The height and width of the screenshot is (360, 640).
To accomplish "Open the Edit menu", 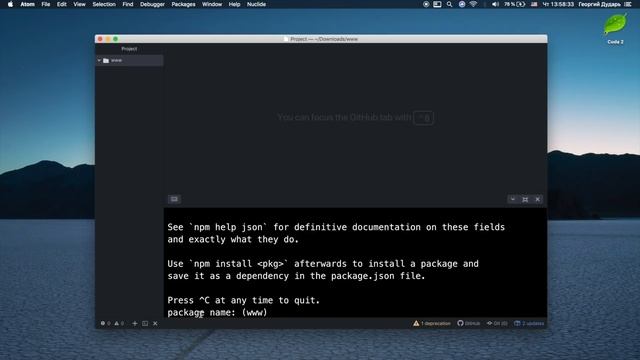I will tap(62, 4).
